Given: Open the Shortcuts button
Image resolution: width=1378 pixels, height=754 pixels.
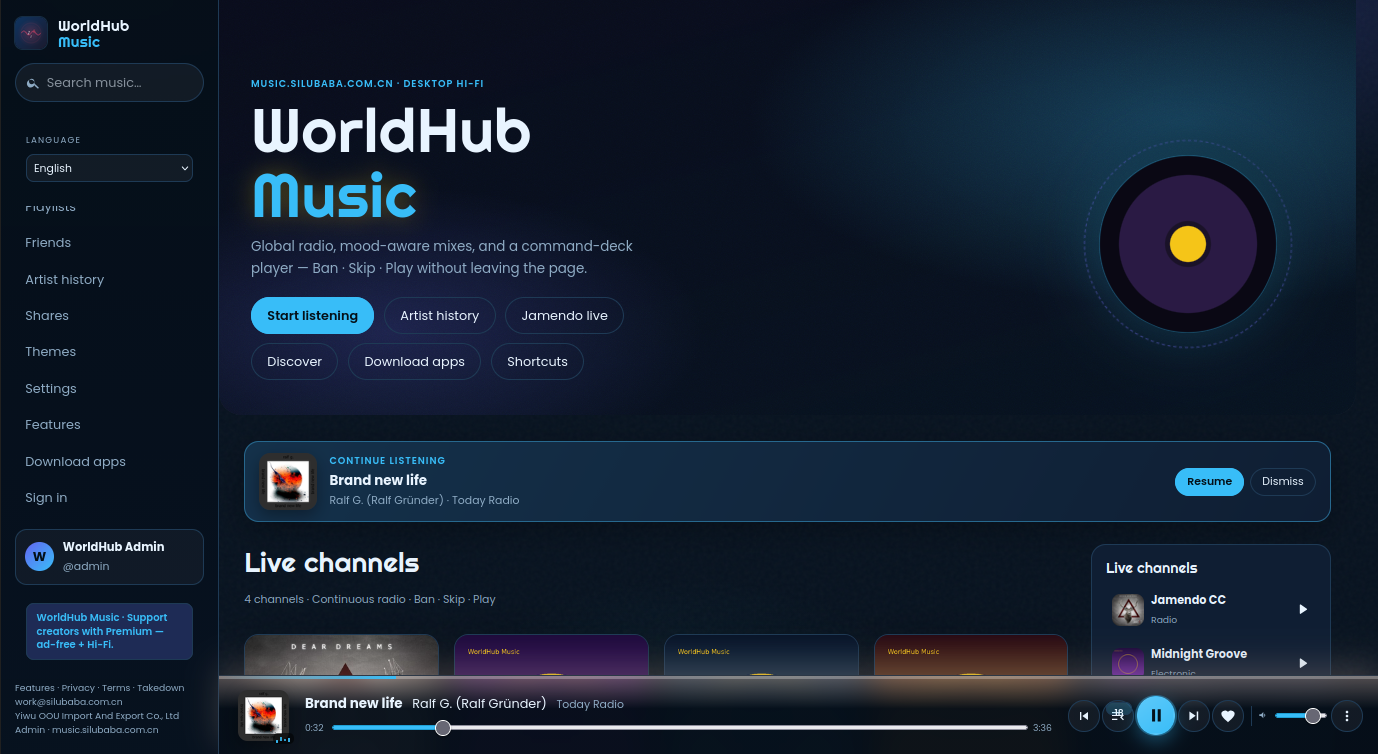Looking at the screenshot, I should pyautogui.click(x=537, y=361).
